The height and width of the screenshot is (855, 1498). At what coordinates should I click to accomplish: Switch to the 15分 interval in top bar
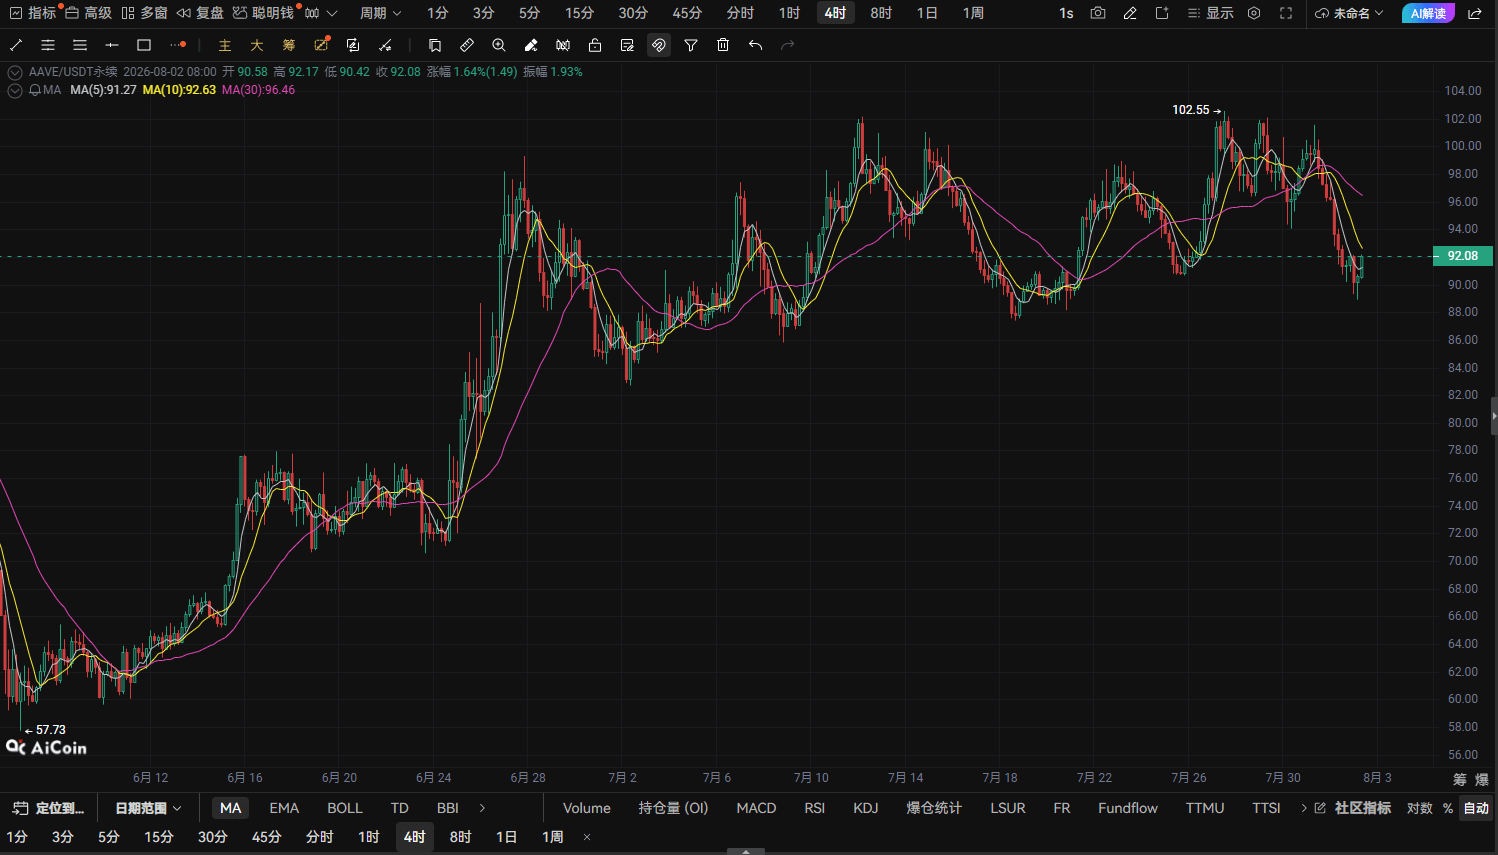(x=579, y=13)
